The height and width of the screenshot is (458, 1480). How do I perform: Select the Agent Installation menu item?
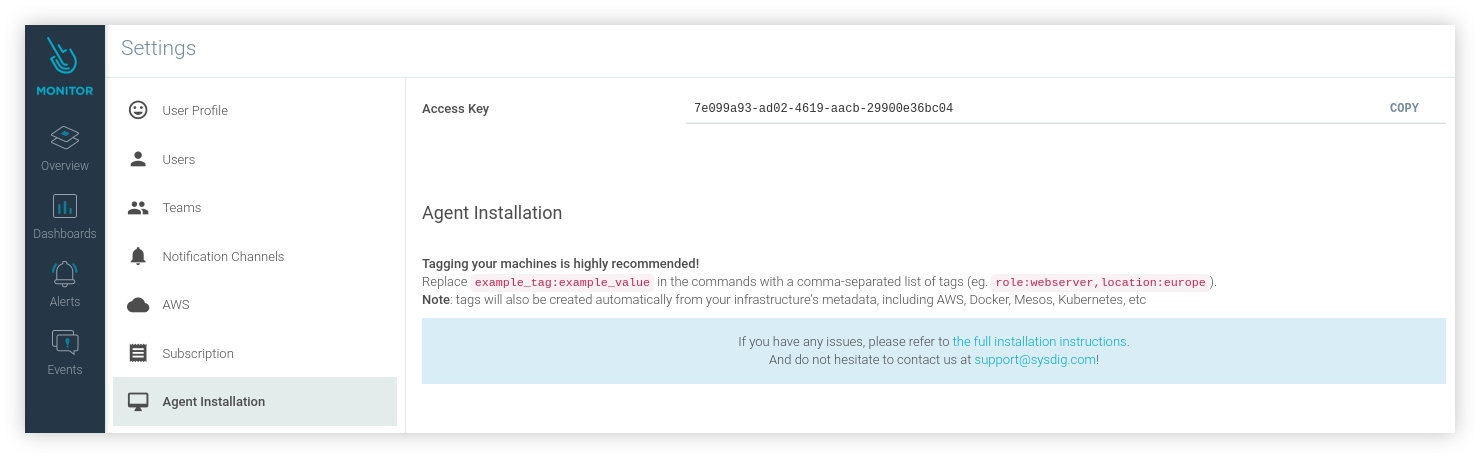click(x=214, y=402)
